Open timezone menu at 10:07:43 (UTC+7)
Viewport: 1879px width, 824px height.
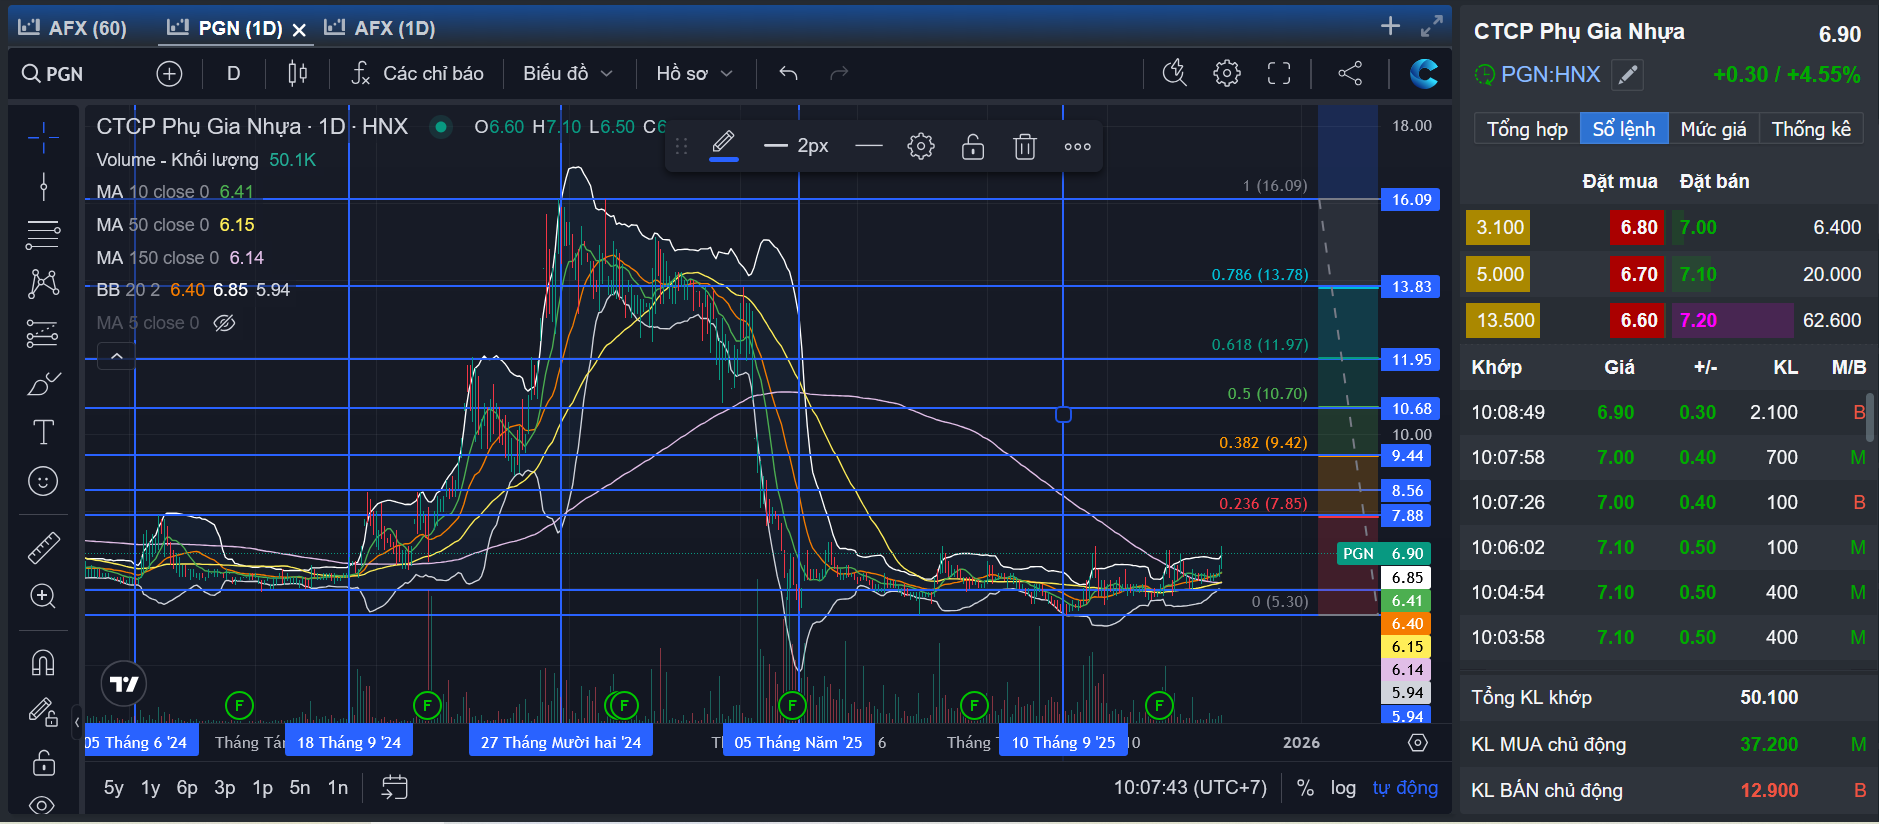pyautogui.click(x=1190, y=788)
